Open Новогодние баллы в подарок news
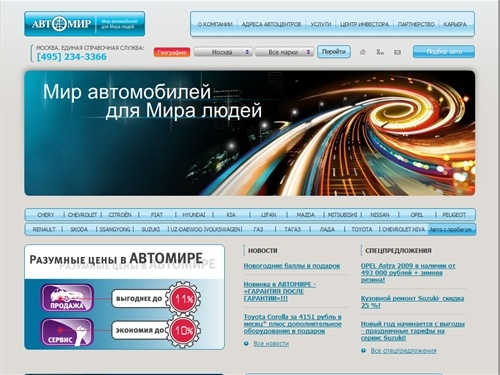 coord(292,266)
